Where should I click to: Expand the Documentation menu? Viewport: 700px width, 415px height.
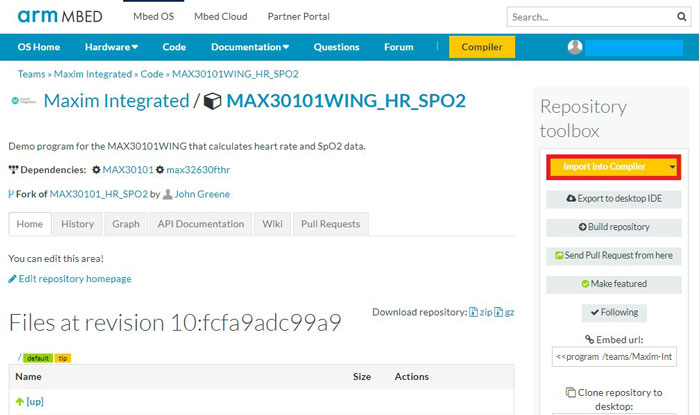click(x=250, y=47)
